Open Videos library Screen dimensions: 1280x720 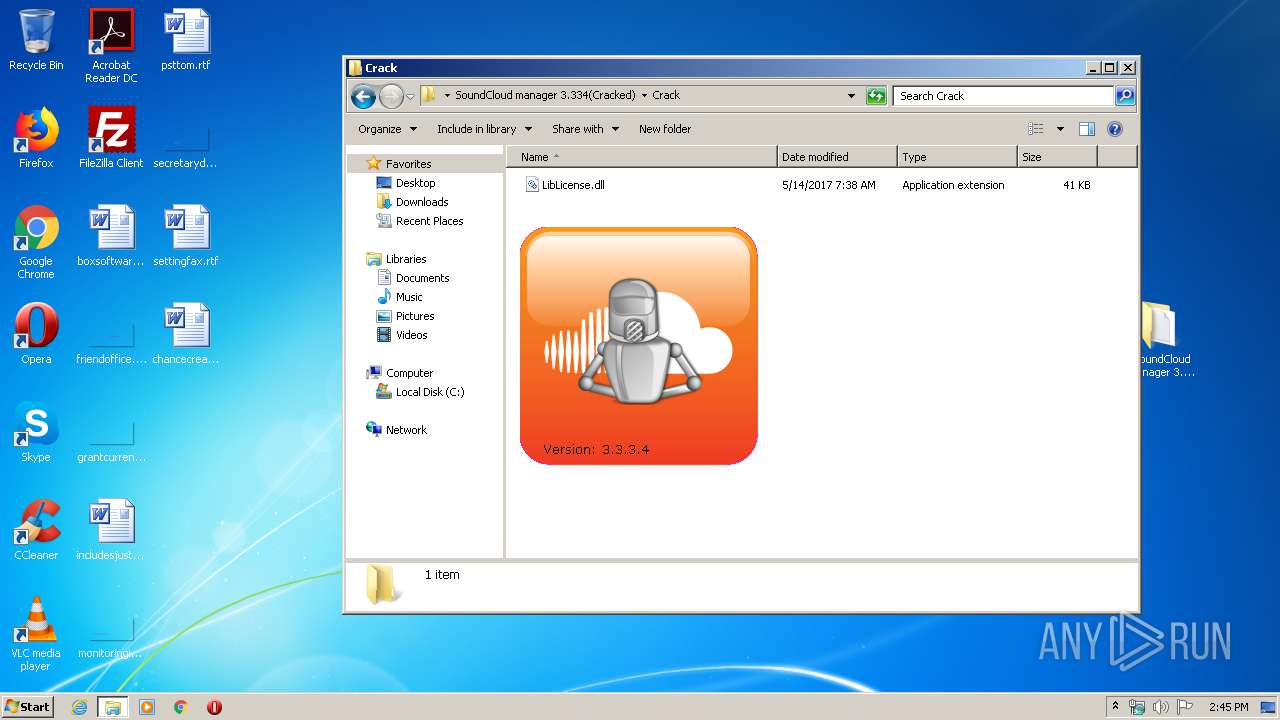(411, 335)
